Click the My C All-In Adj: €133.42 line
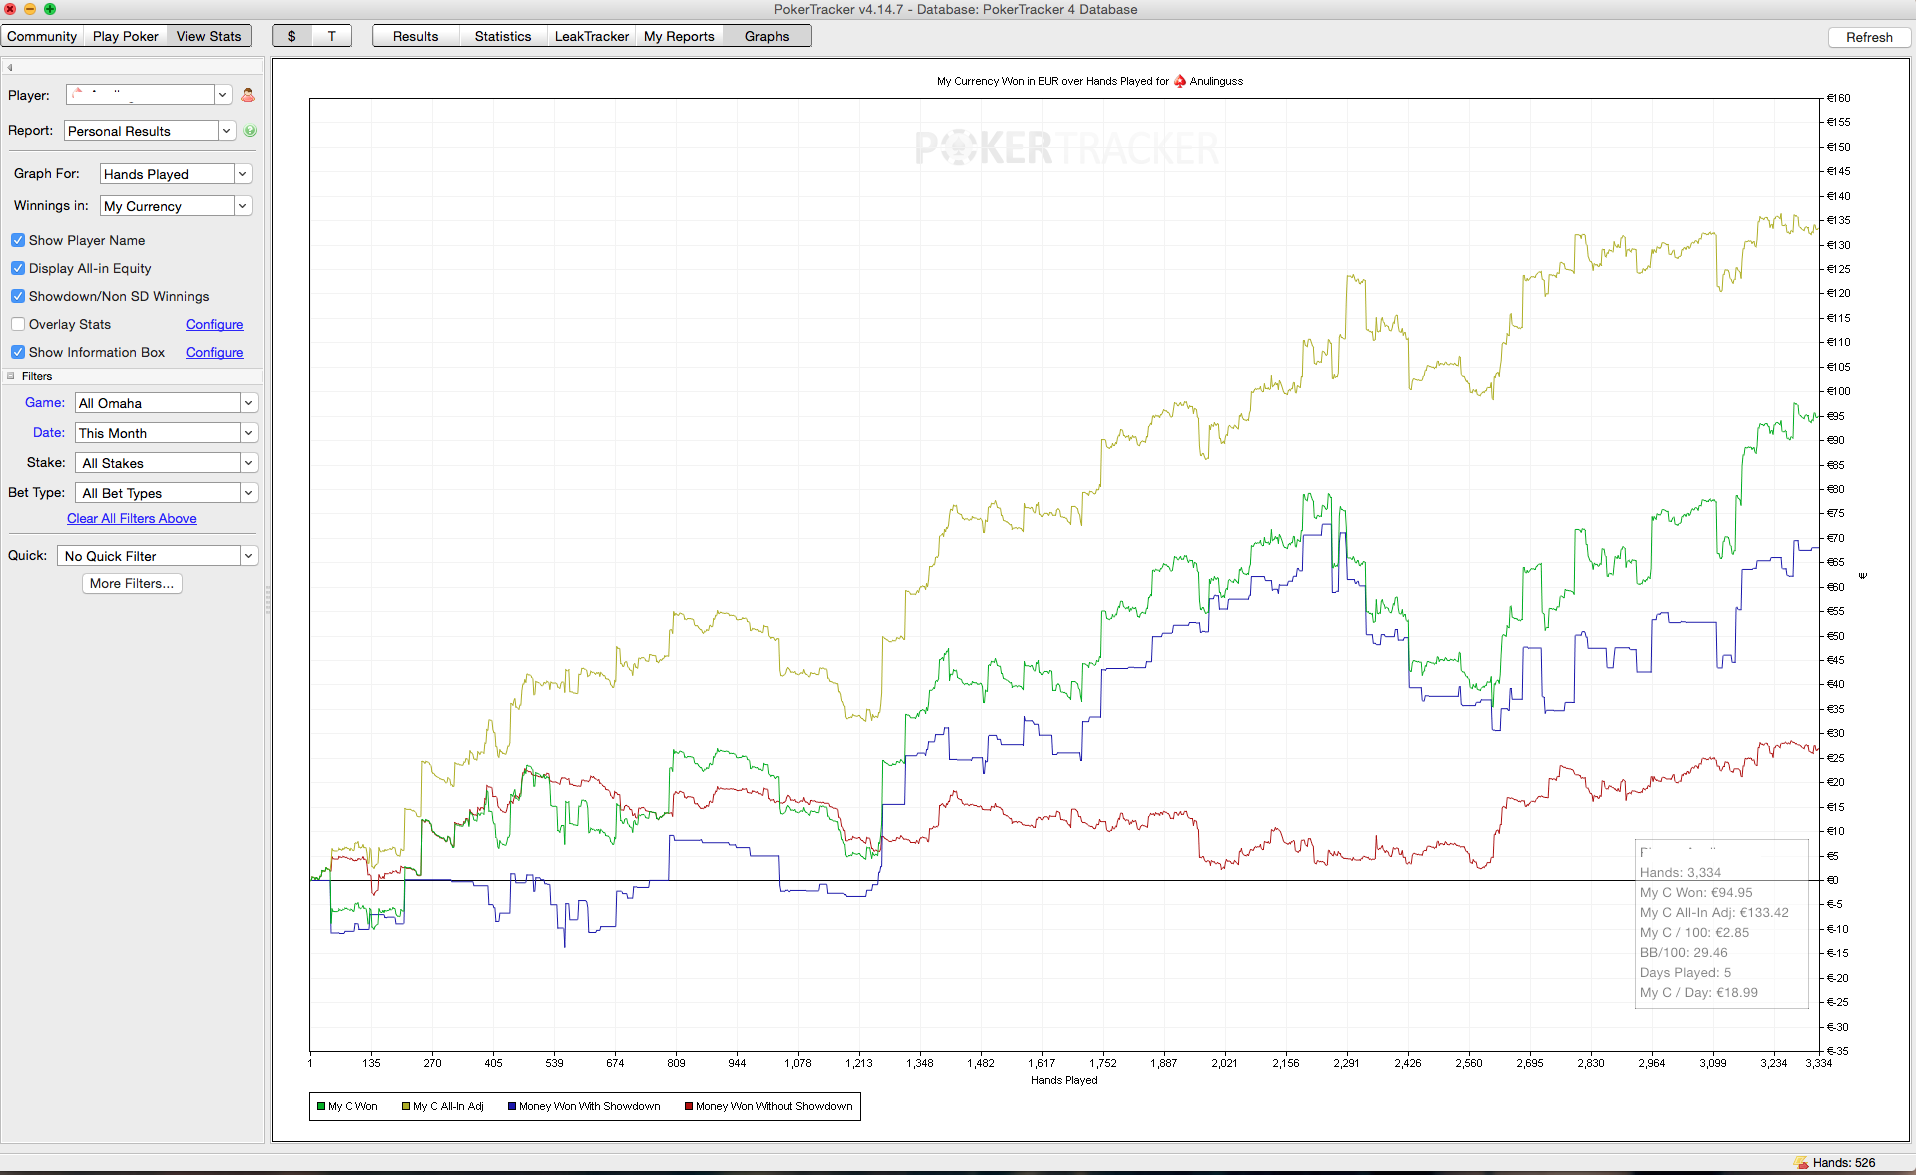Screen dimensions: 1916x1175 coord(1714,913)
